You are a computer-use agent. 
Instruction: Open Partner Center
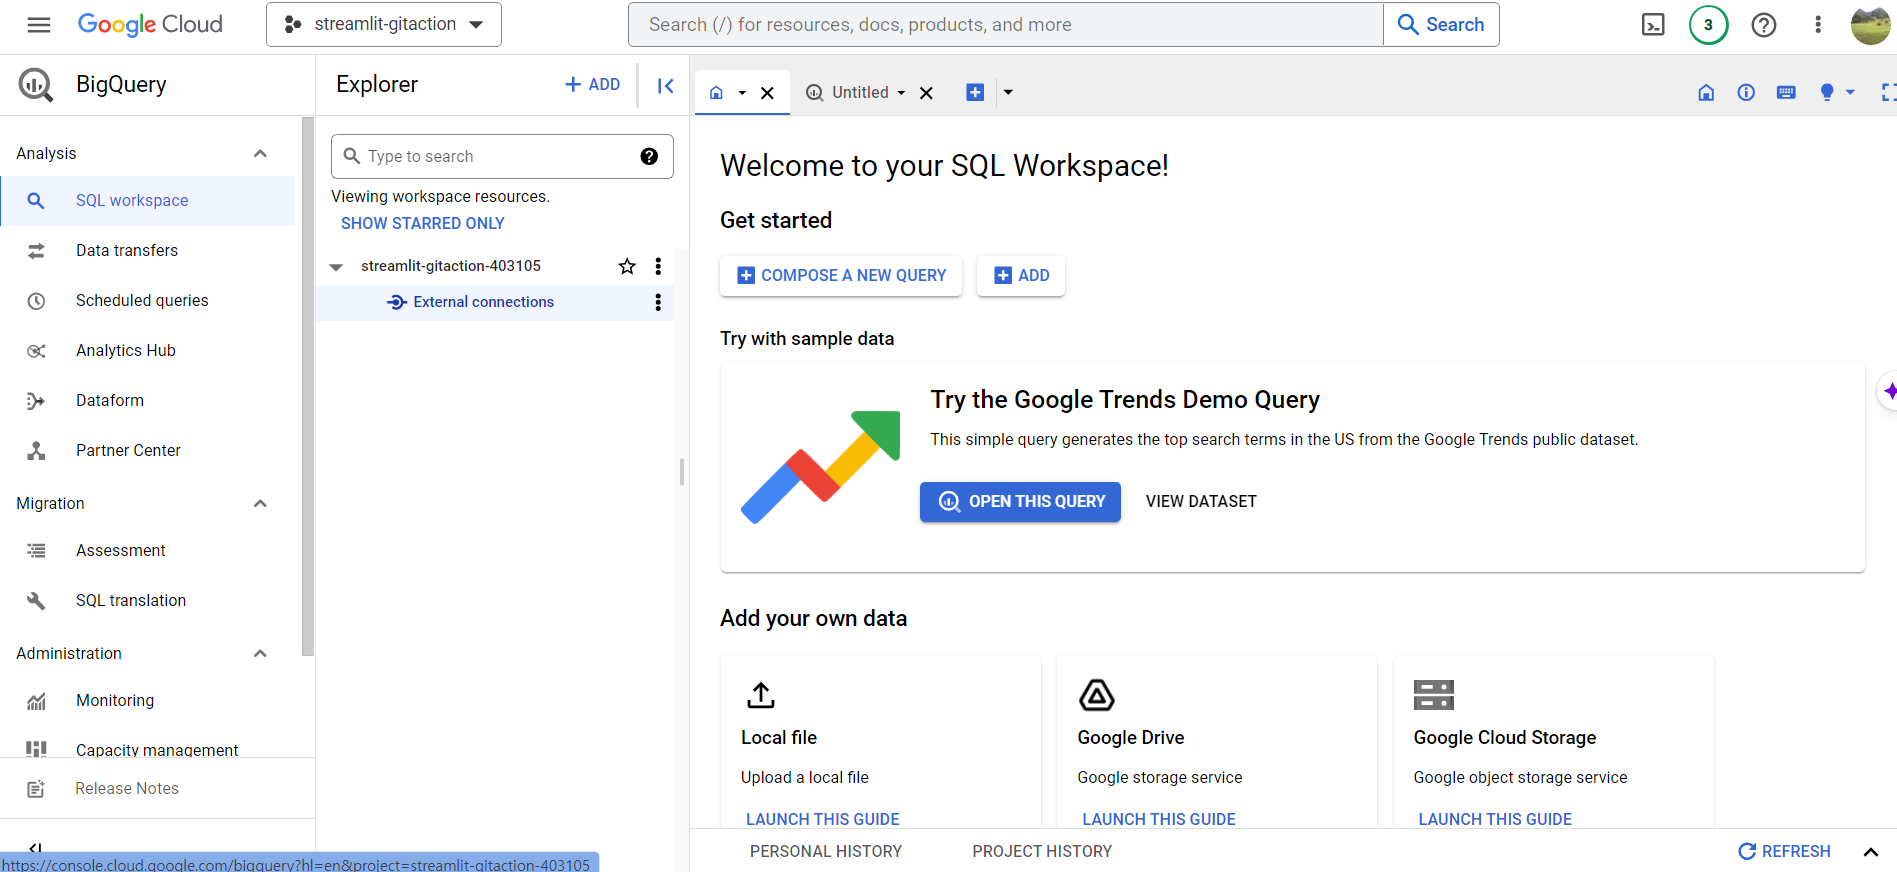click(x=148, y=451)
